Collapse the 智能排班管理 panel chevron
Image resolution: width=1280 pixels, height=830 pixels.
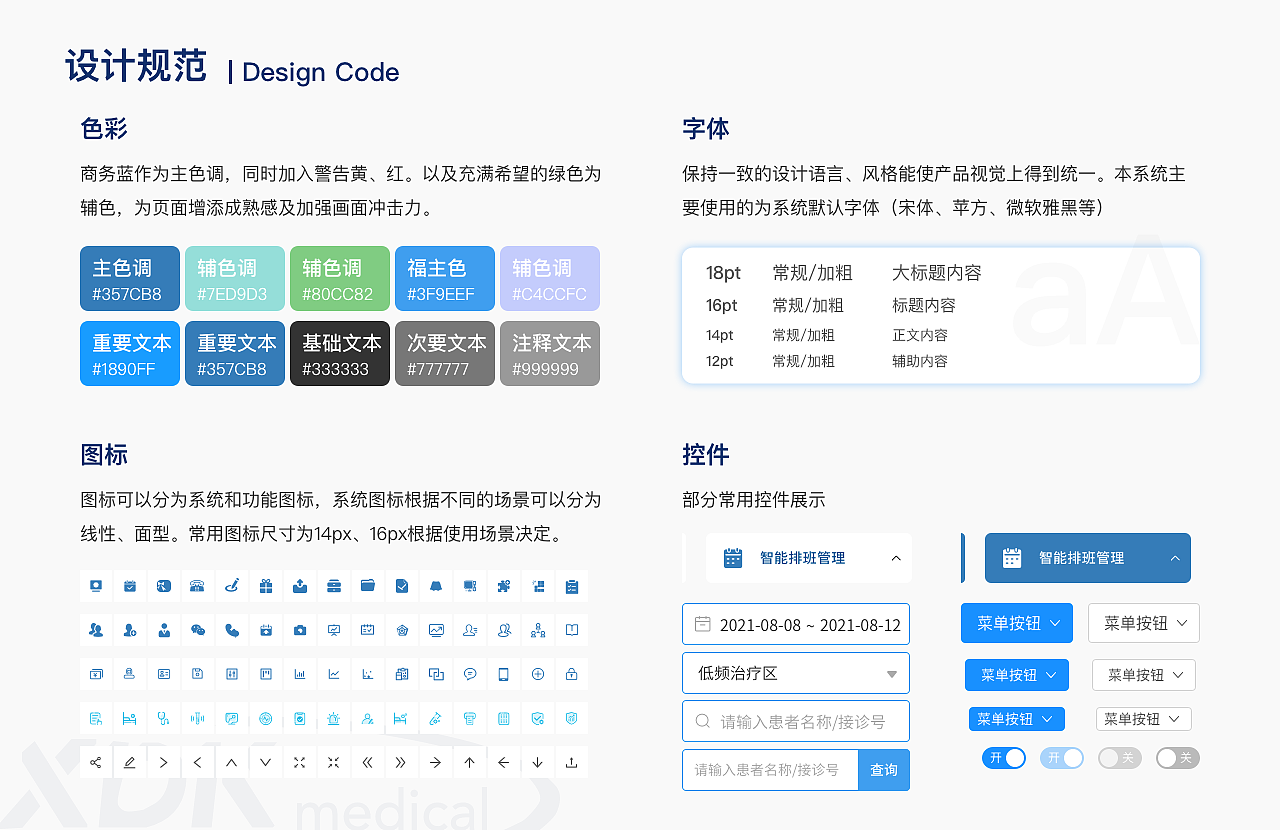coord(897,557)
